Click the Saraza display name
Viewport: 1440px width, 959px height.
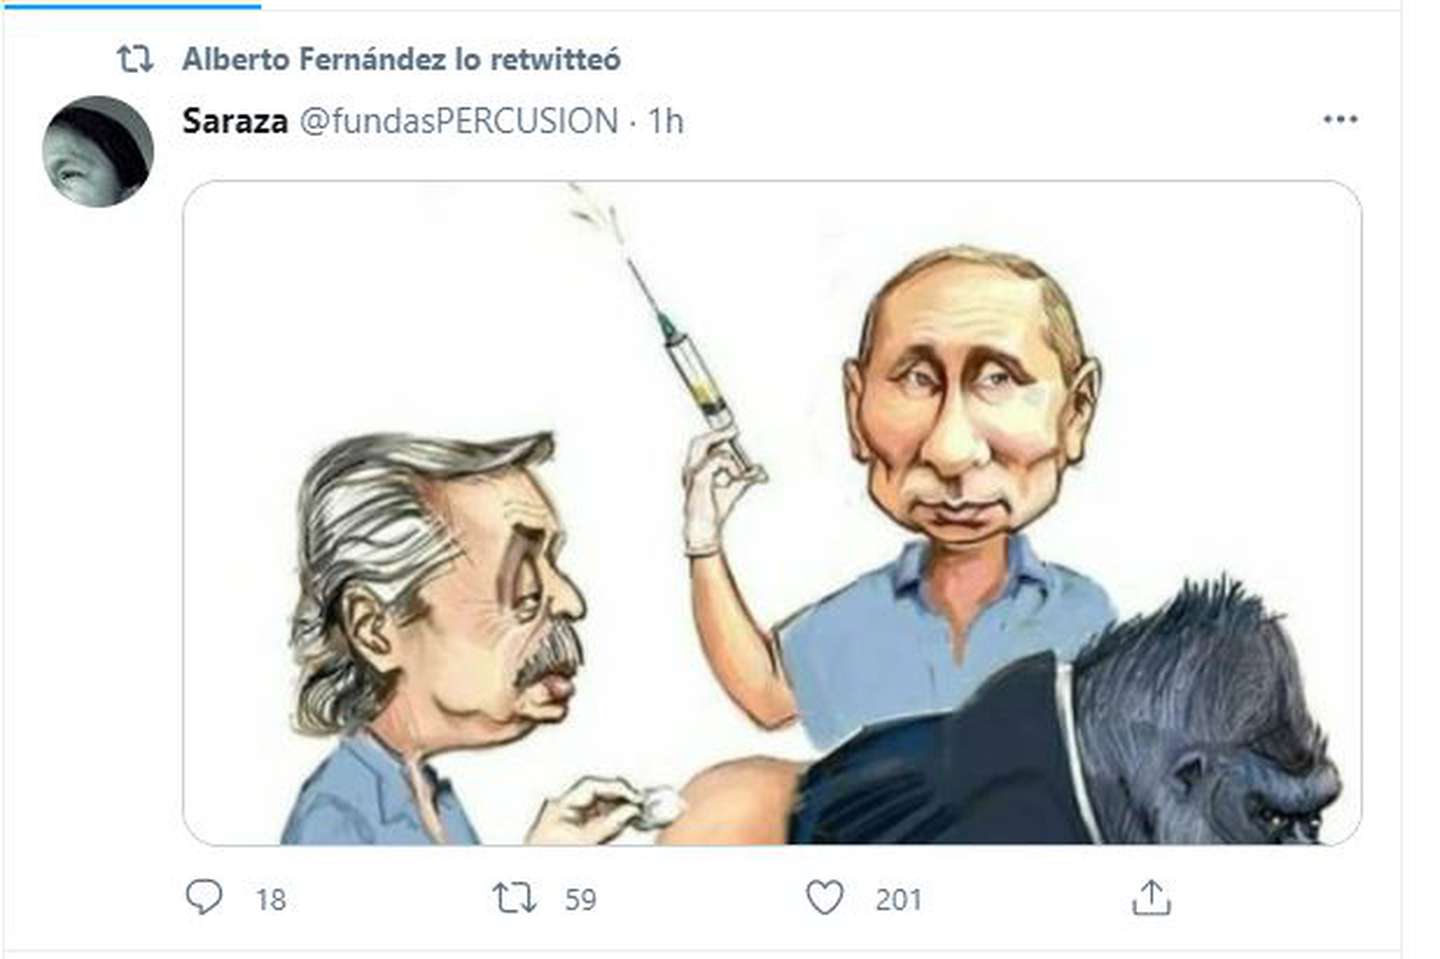[x=235, y=121]
